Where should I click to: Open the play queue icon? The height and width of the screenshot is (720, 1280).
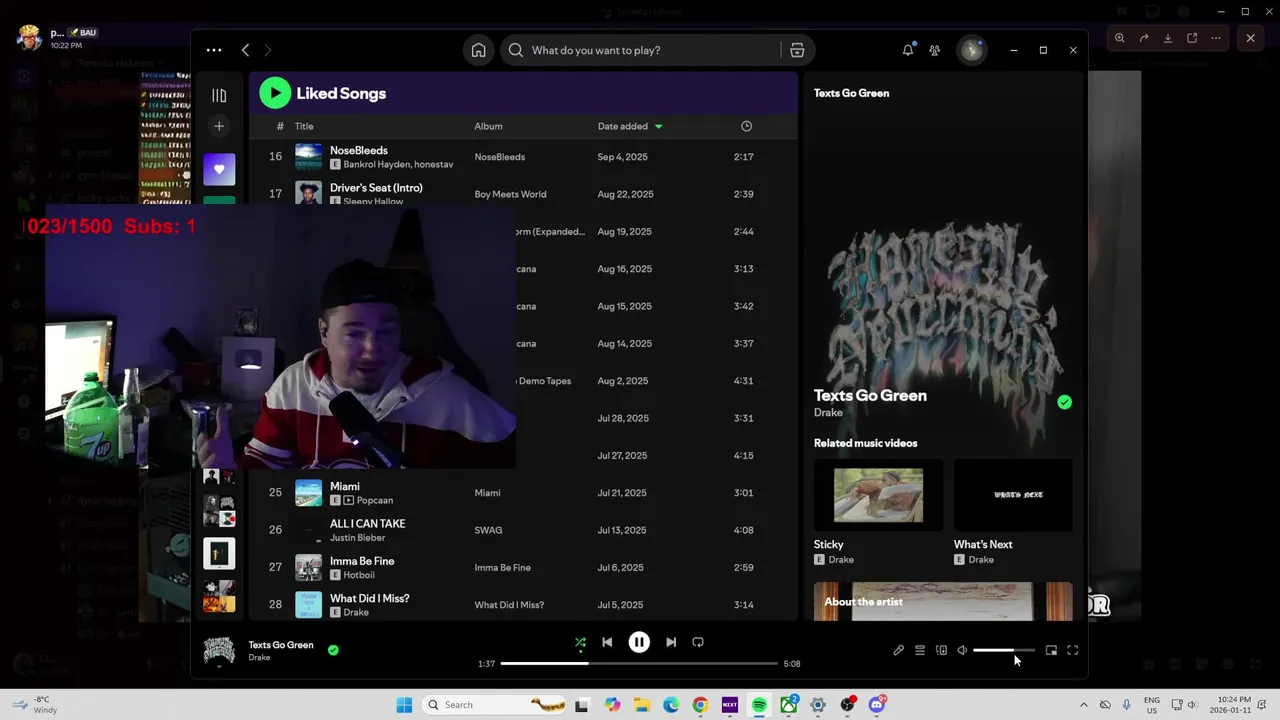pos(920,650)
